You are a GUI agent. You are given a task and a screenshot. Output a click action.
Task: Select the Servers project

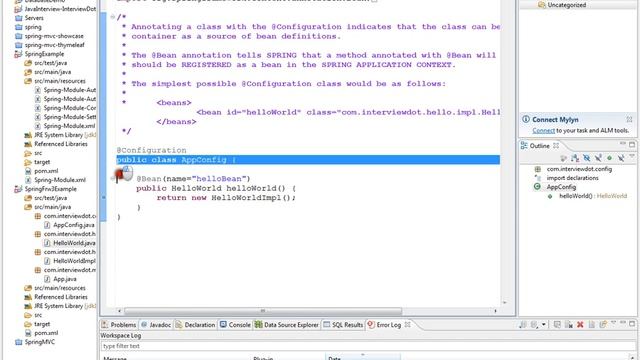click(x=34, y=18)
